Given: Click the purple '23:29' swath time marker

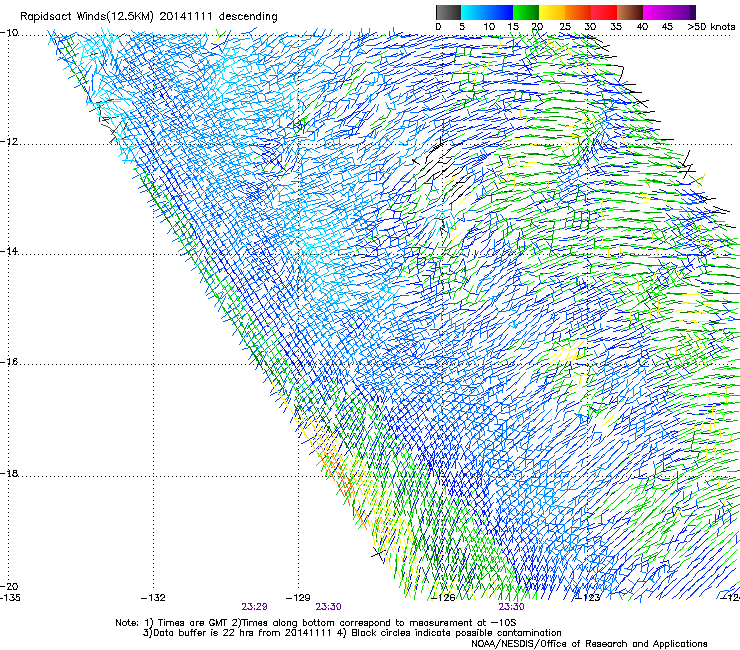Looking at the screenshot, I should (254, 607).
